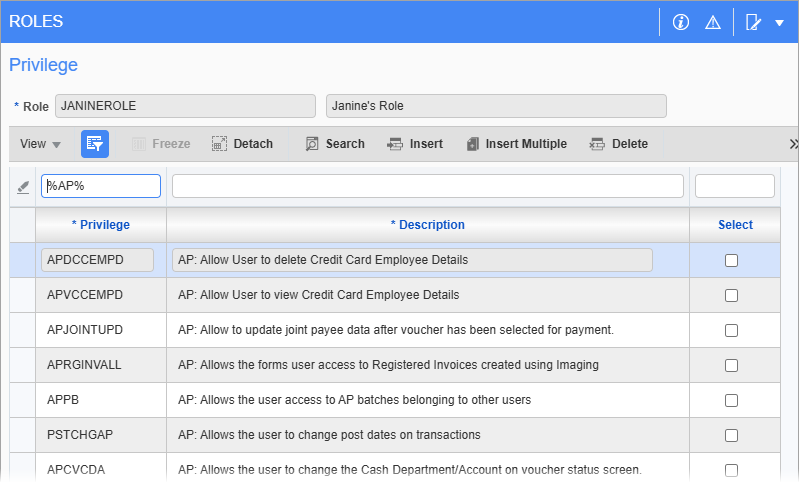Open the information icon in header
The width and height of the screenshot is (799, 483).
(680, 22)
